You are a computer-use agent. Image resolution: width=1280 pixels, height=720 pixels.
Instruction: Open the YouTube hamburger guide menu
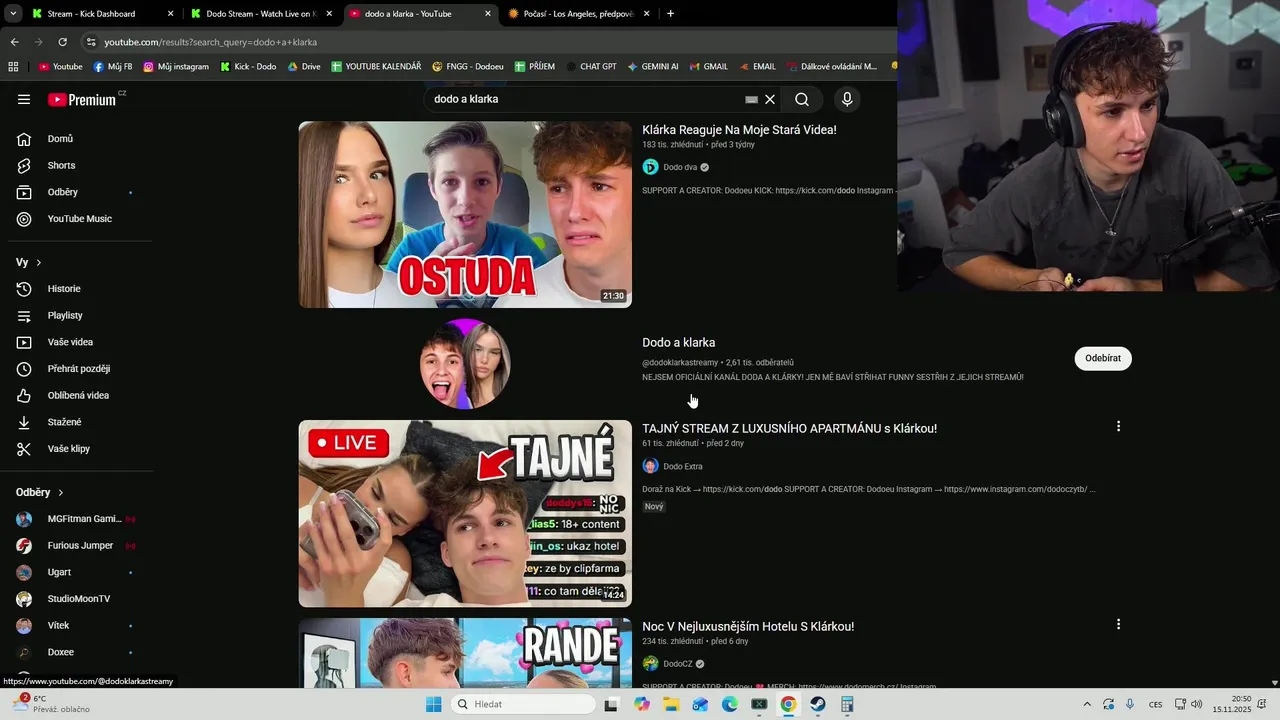click(24, 99)
